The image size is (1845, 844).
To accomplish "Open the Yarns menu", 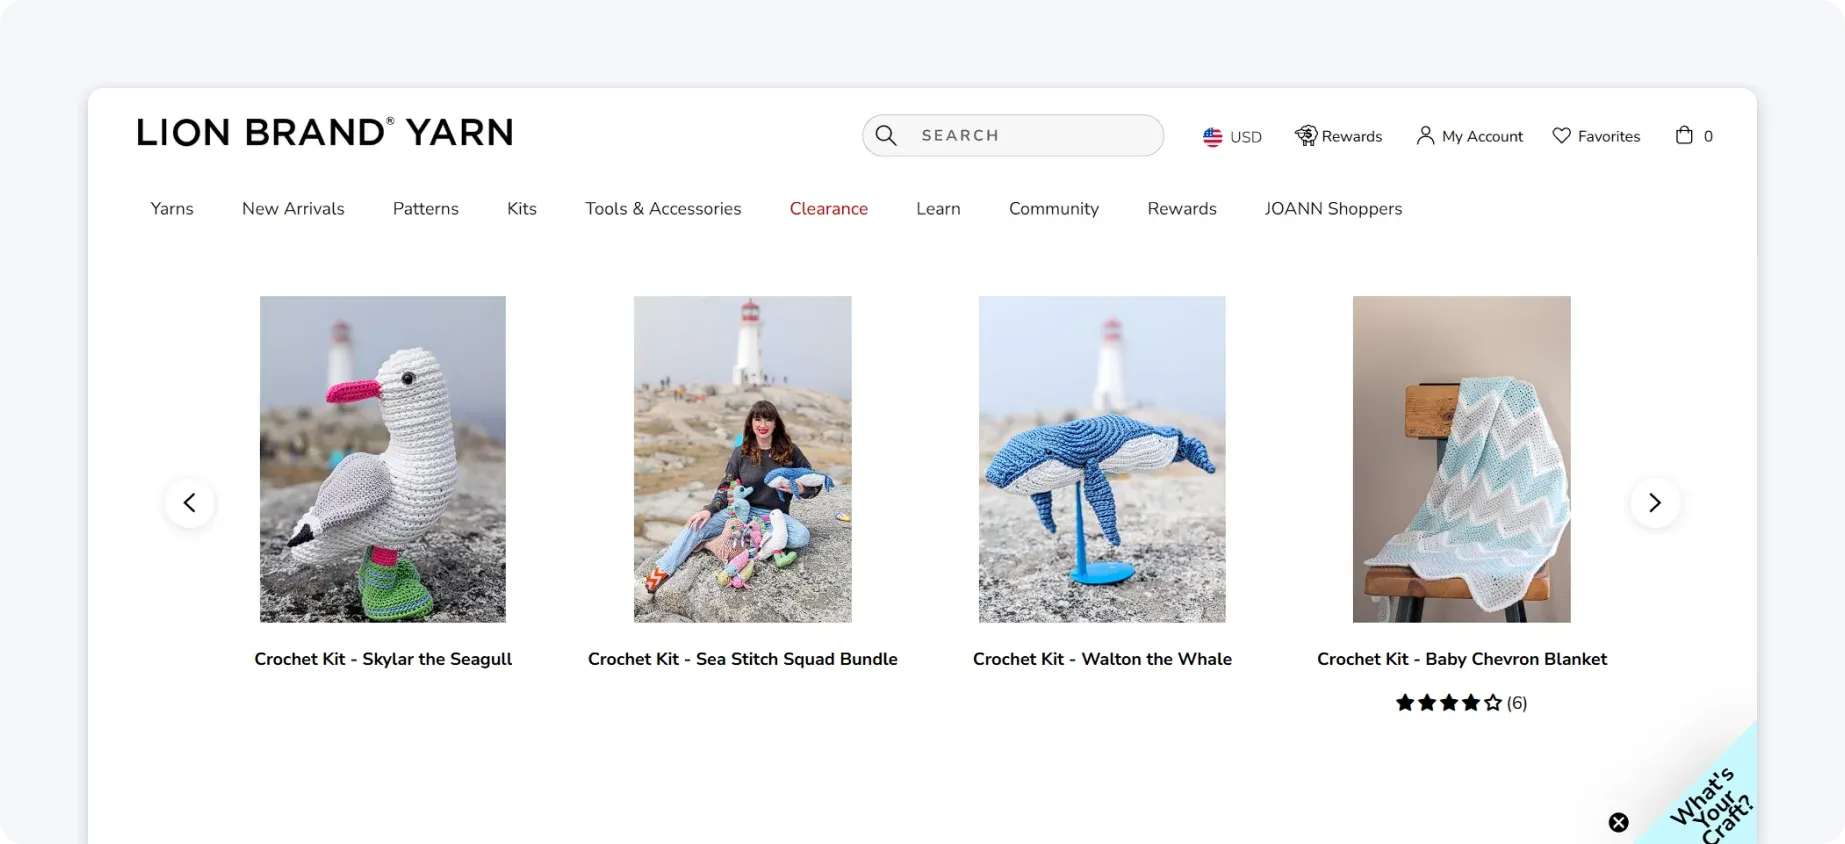I will pos(172,208).
